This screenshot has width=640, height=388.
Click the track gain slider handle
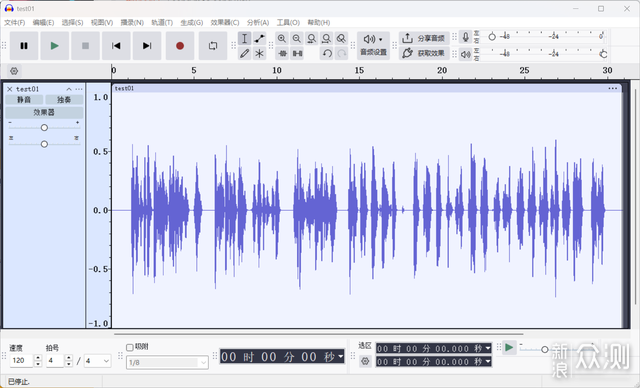(x=44, y=128)
